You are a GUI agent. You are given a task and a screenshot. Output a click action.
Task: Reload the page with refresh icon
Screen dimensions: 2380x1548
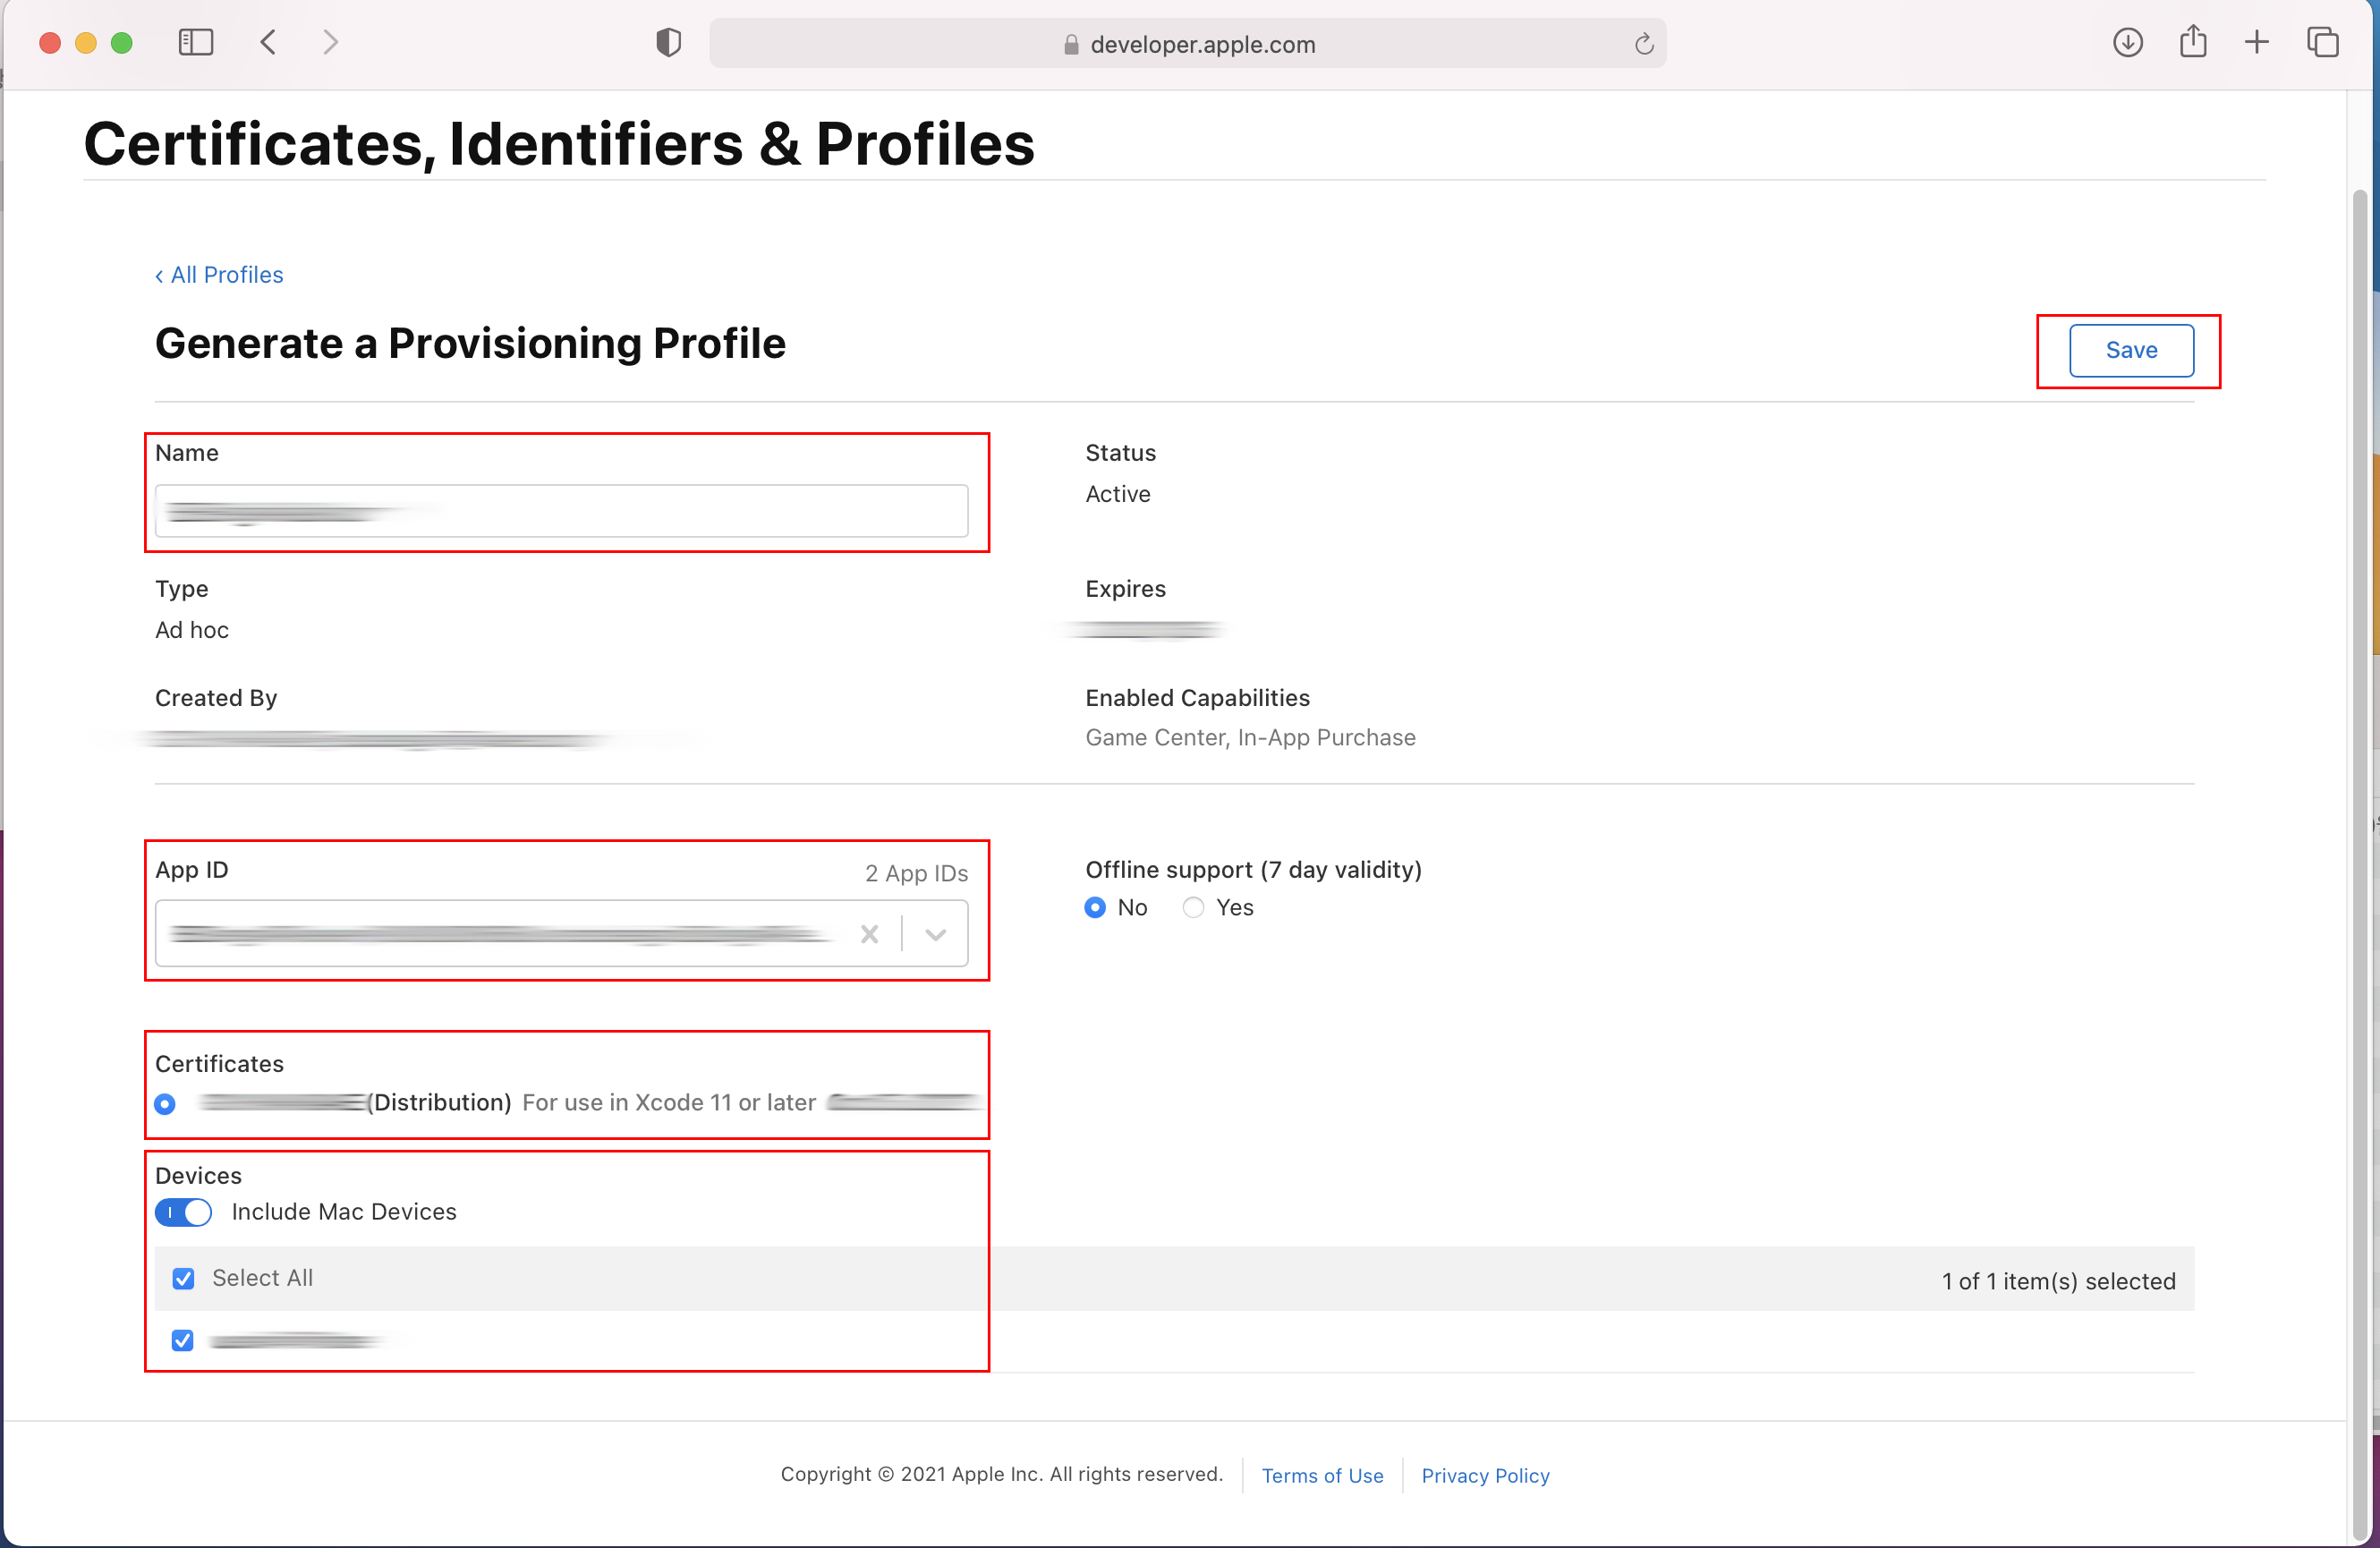[x=1643, y=44]
